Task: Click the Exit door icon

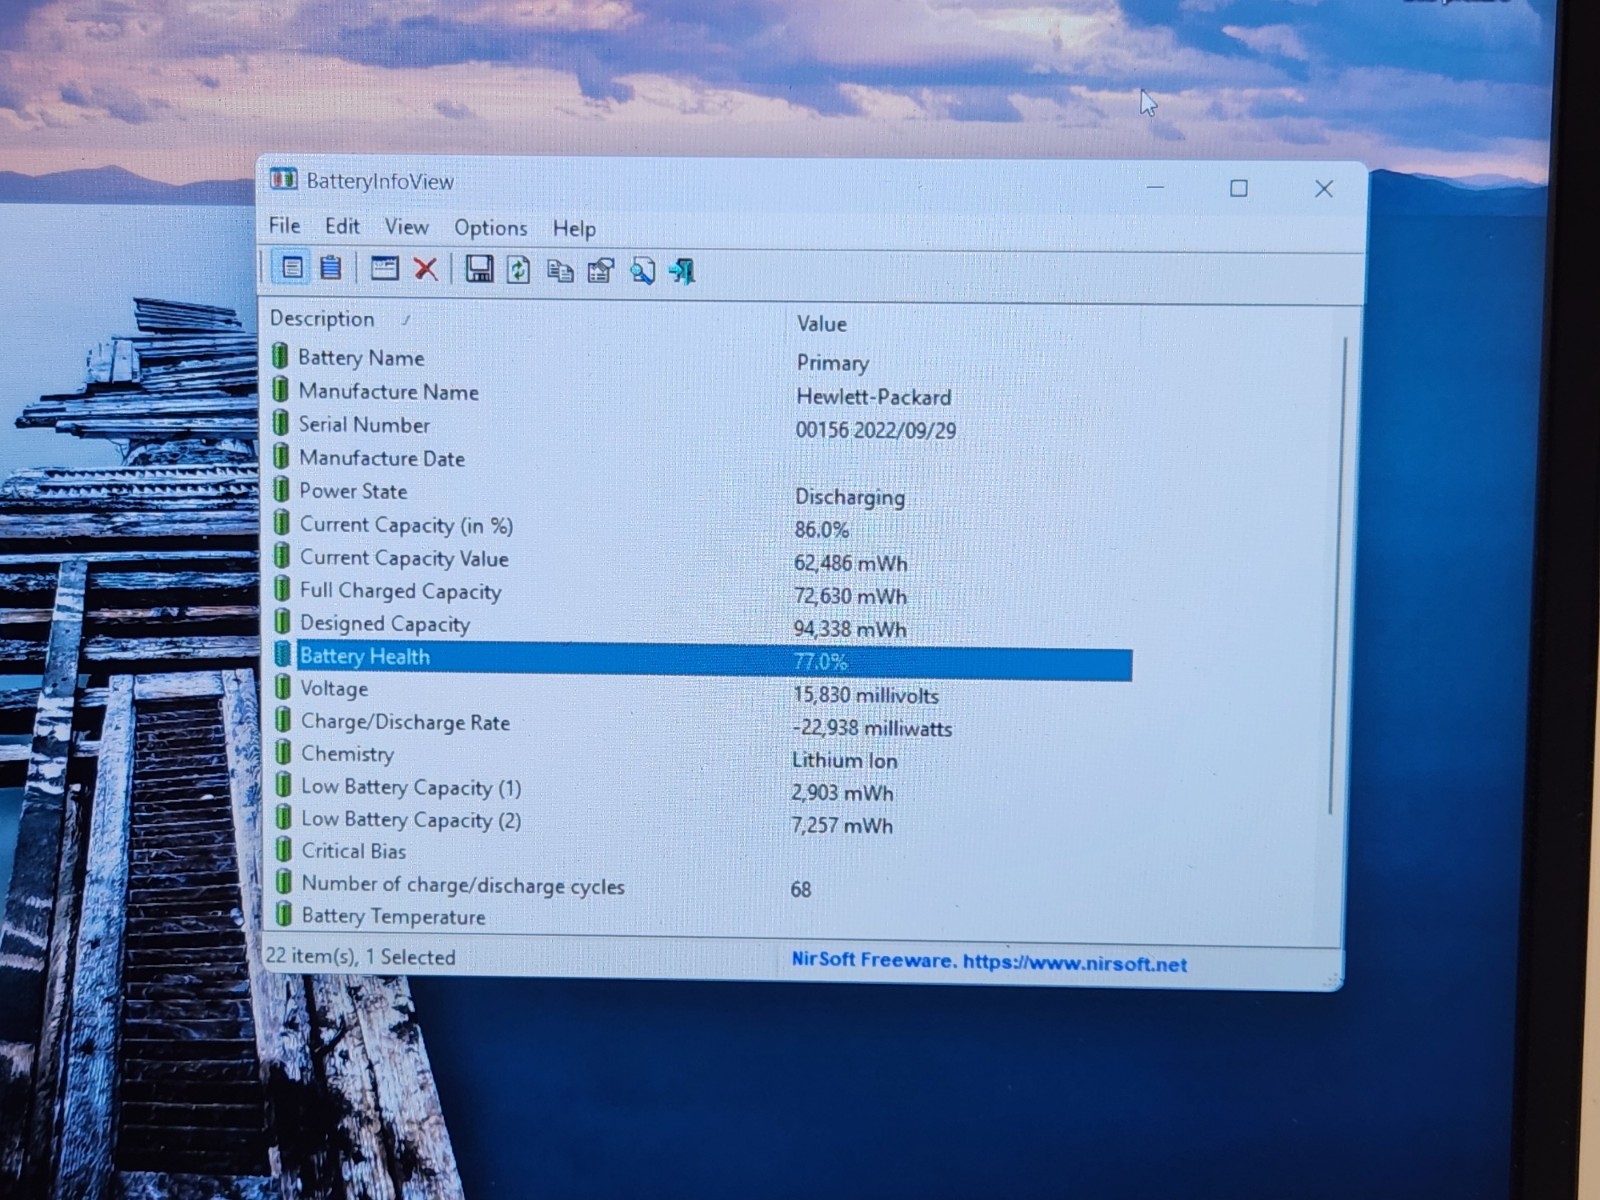Action: (x=683, y=271)
